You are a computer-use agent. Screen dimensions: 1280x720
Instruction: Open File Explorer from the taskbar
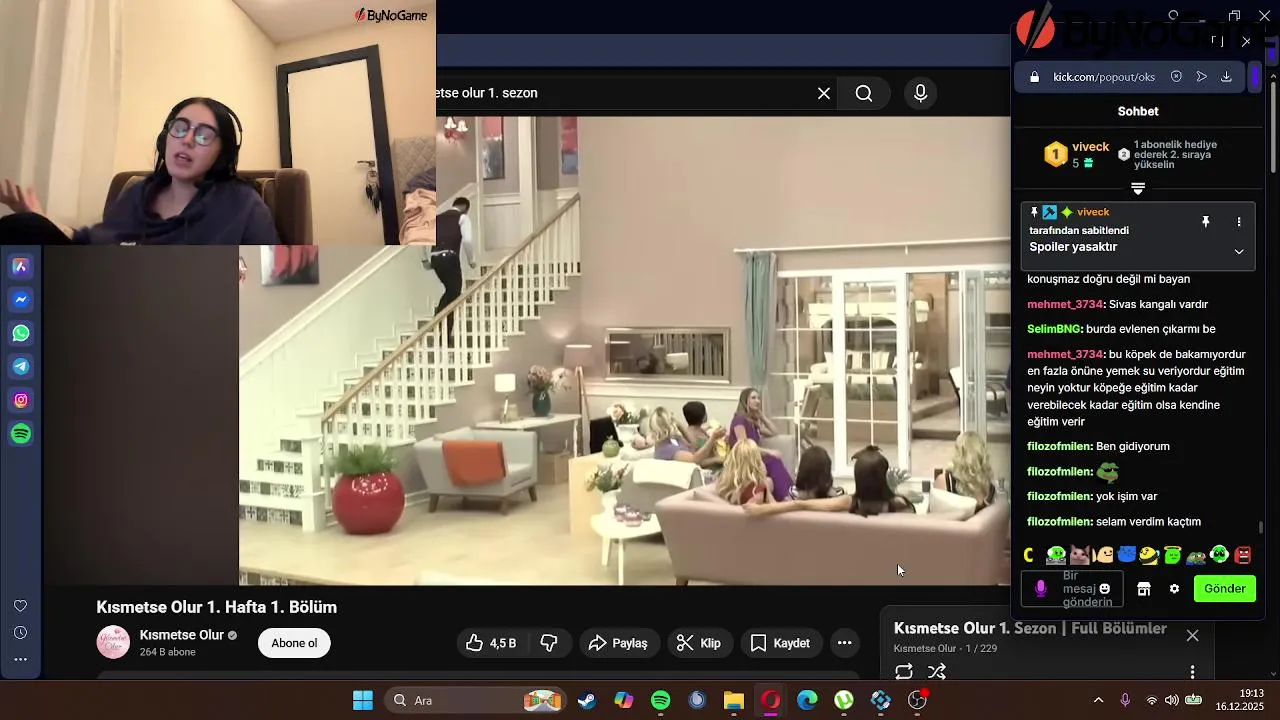(x=734, y=700)
